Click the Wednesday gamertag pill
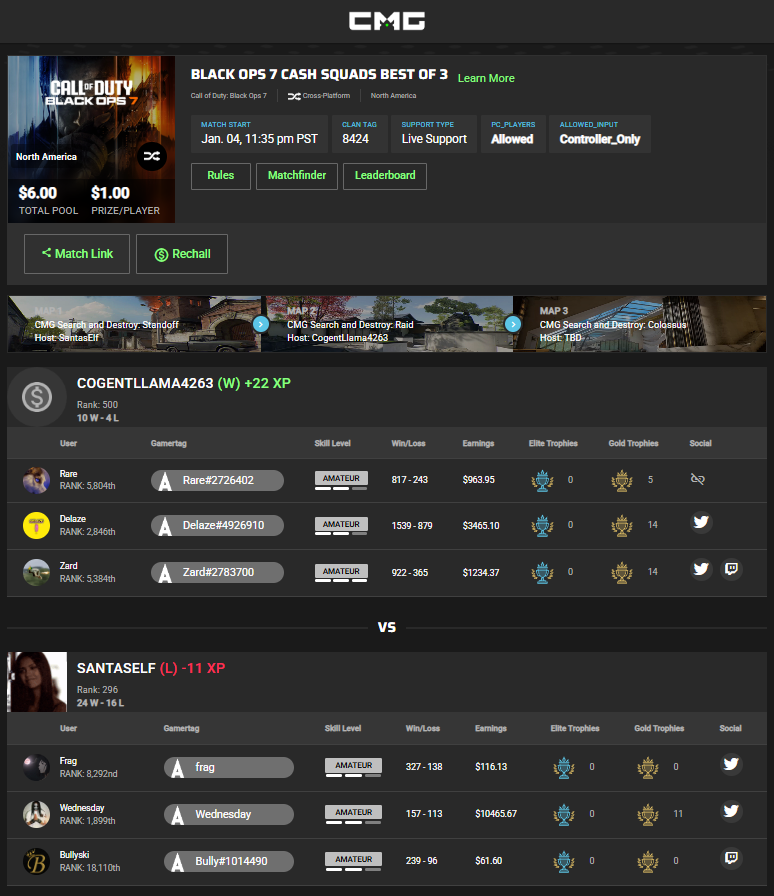The height and width of the screenshot is (896, 774). (229, 814)
